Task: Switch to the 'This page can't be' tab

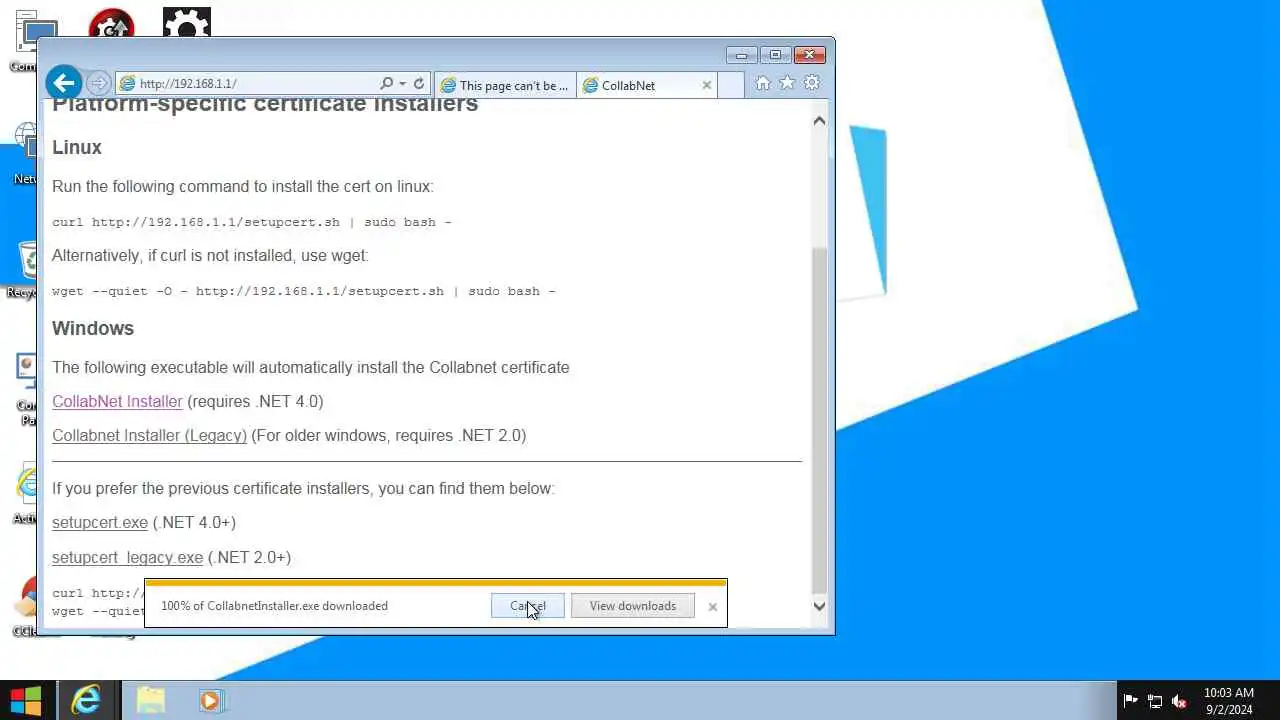Action: [505, 85]
